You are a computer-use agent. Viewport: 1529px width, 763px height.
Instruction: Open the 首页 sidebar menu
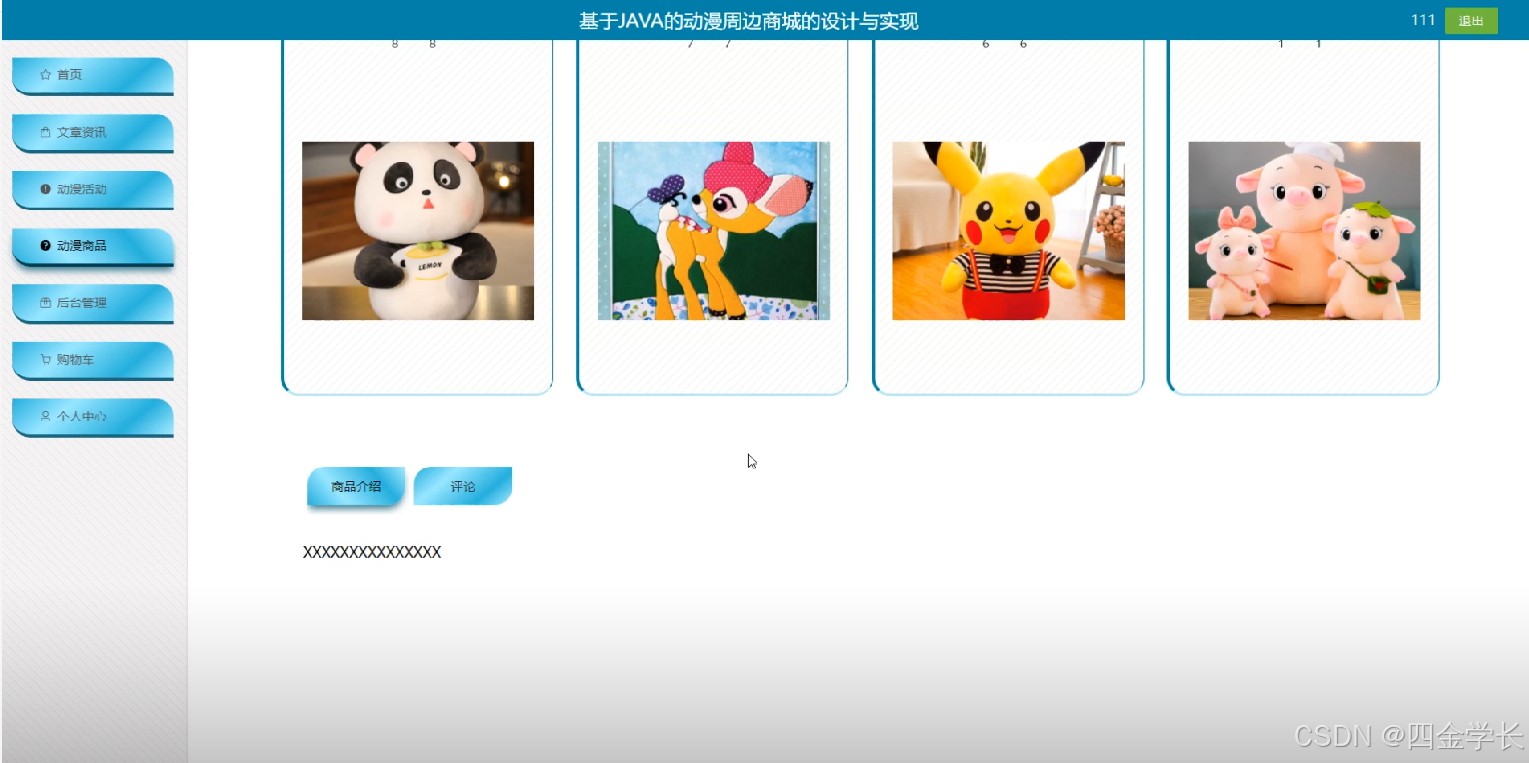coord(93,76)
